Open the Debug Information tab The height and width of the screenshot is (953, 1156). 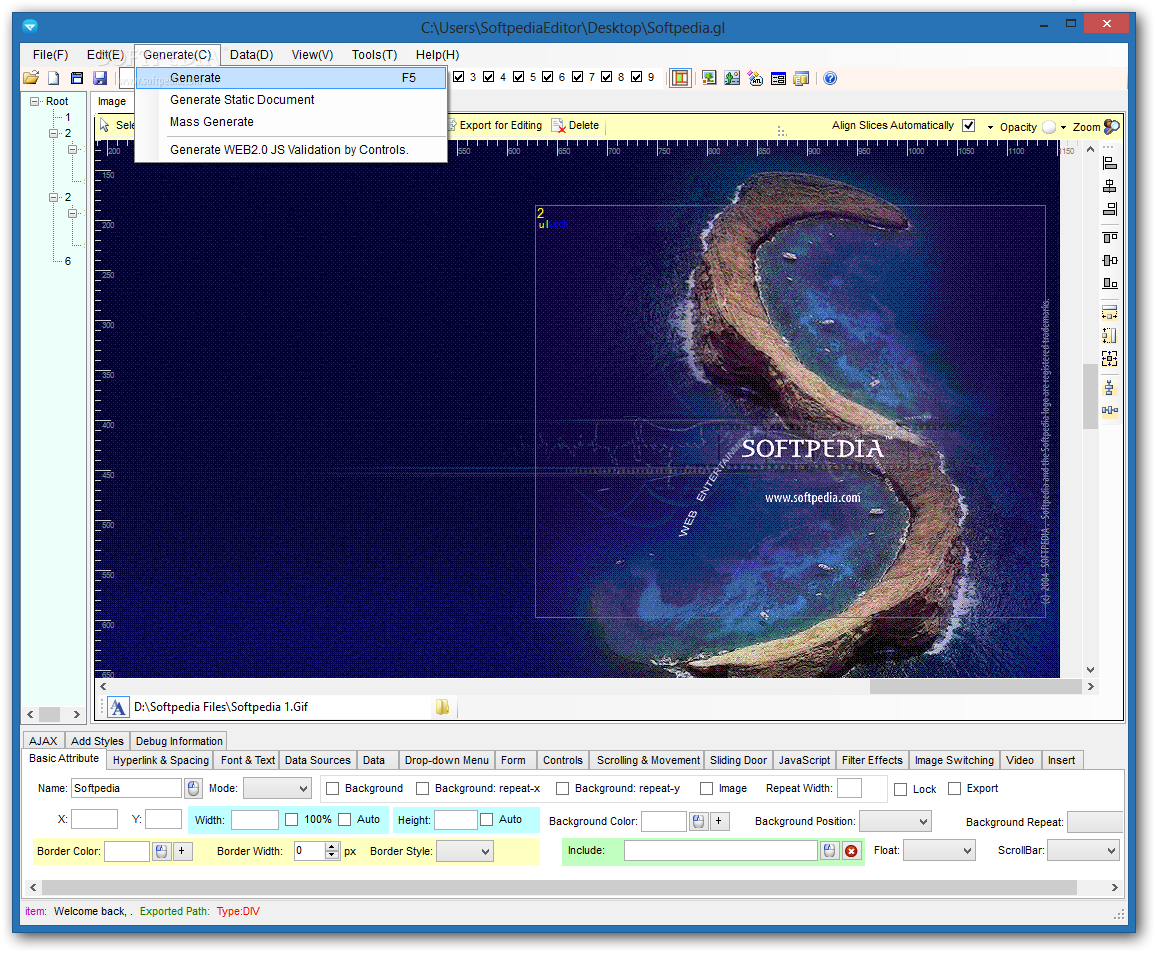[179, 741]
